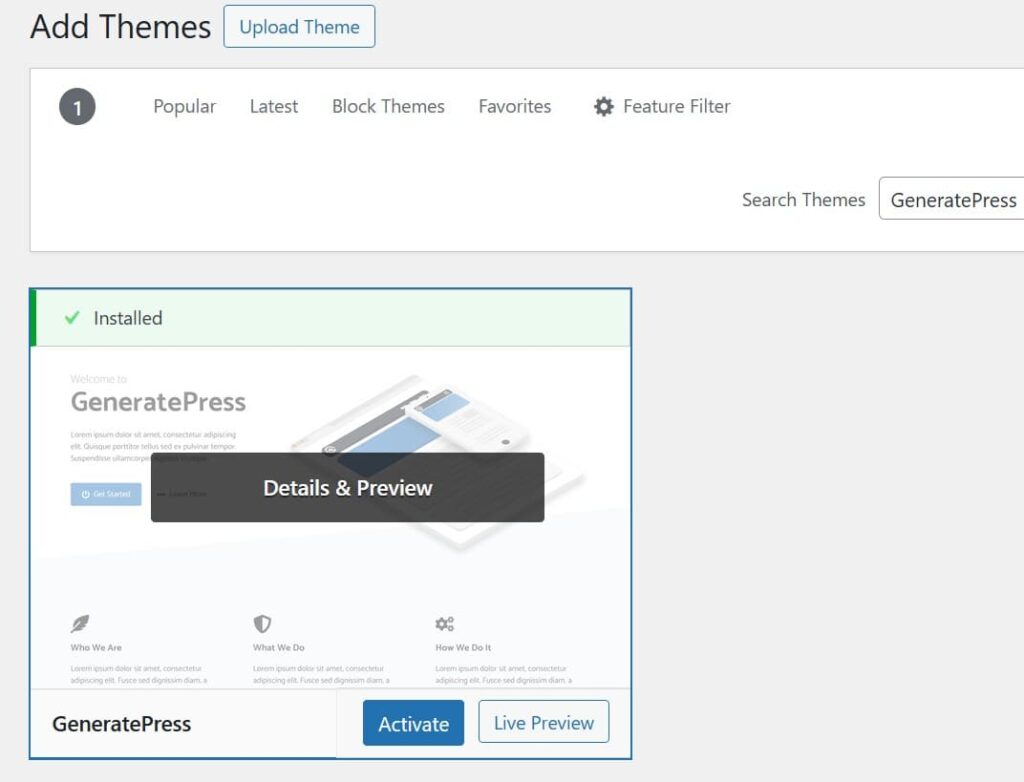Viewport: 1024px width, 782px height.
Task: Focus the Search Themes input field
Action: pos(952,200)
